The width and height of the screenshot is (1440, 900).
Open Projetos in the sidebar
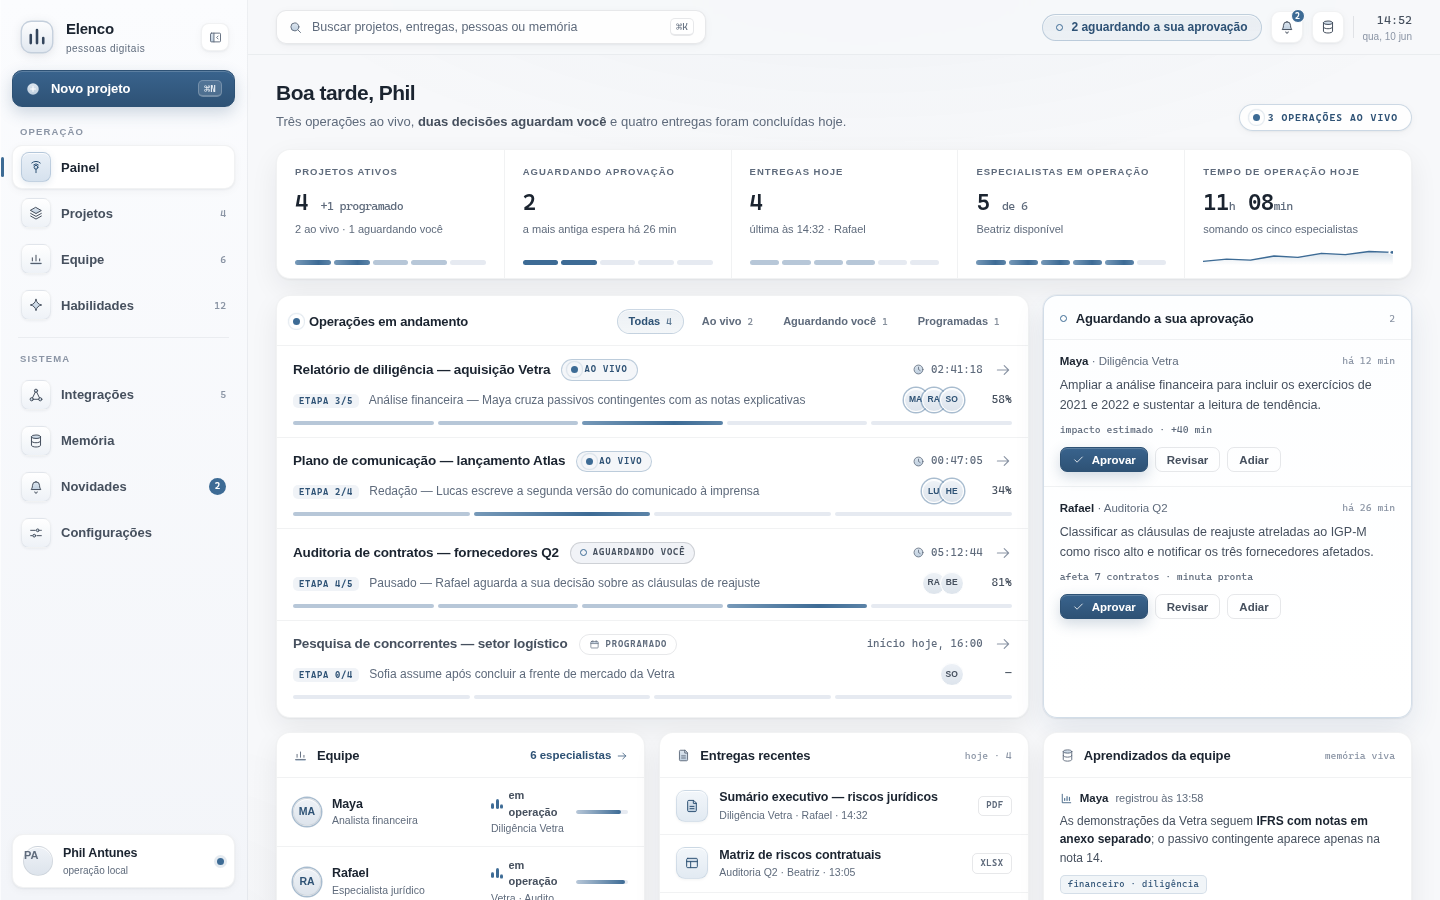(123, 213)
